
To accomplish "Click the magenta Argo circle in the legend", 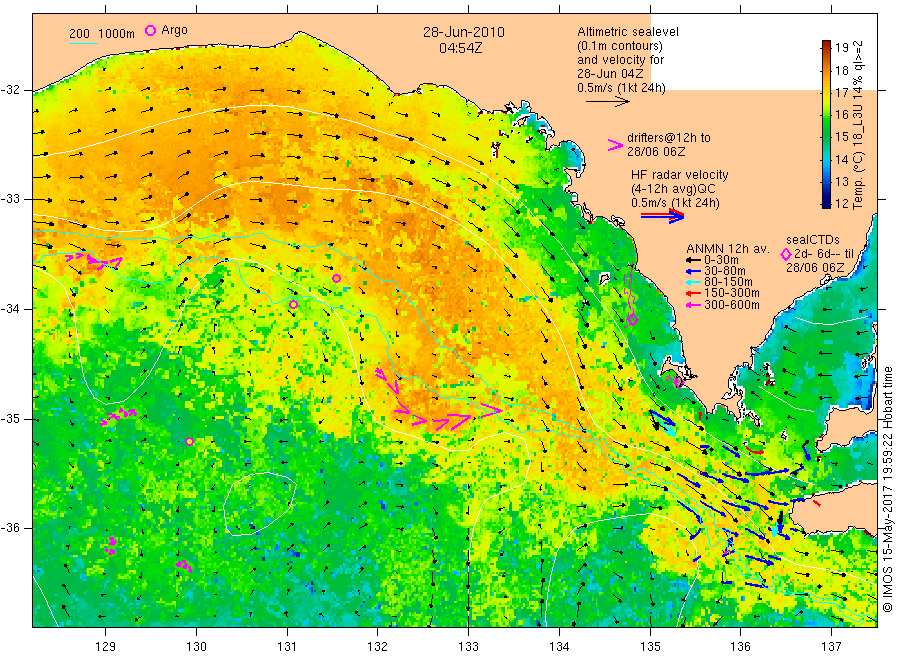I will pyautogui.click(x=150, y=30).
